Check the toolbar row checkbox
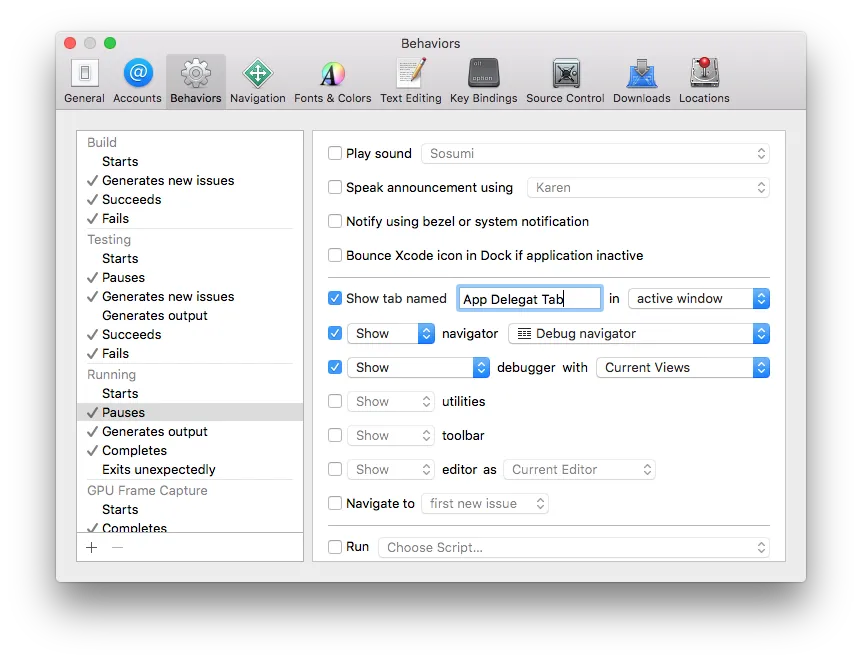Screen dimensions: 862x662 point(335,435)
